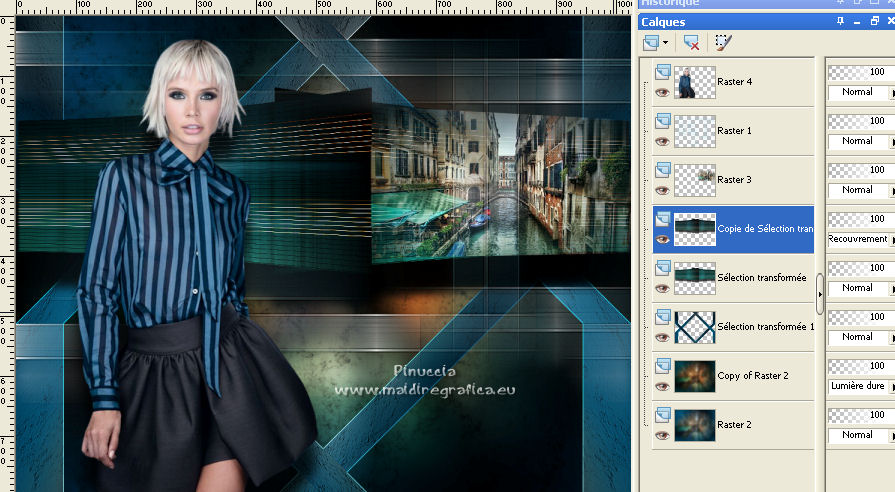
Task: Open New Layer dropdown arrow in Calques toolbar
Action: pos(666,43)
